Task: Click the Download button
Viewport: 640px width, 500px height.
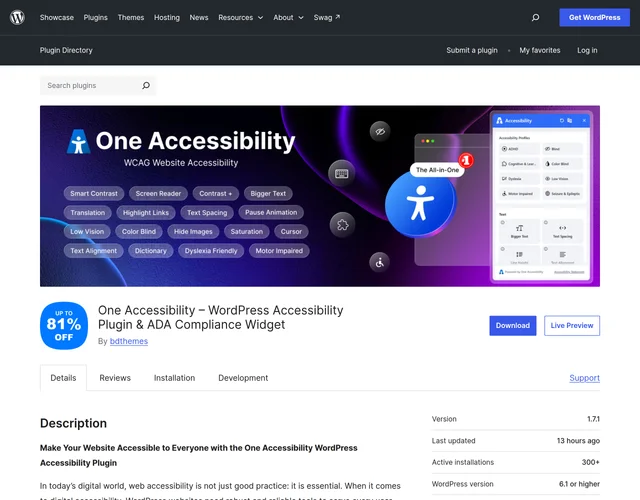Action: 513,326
